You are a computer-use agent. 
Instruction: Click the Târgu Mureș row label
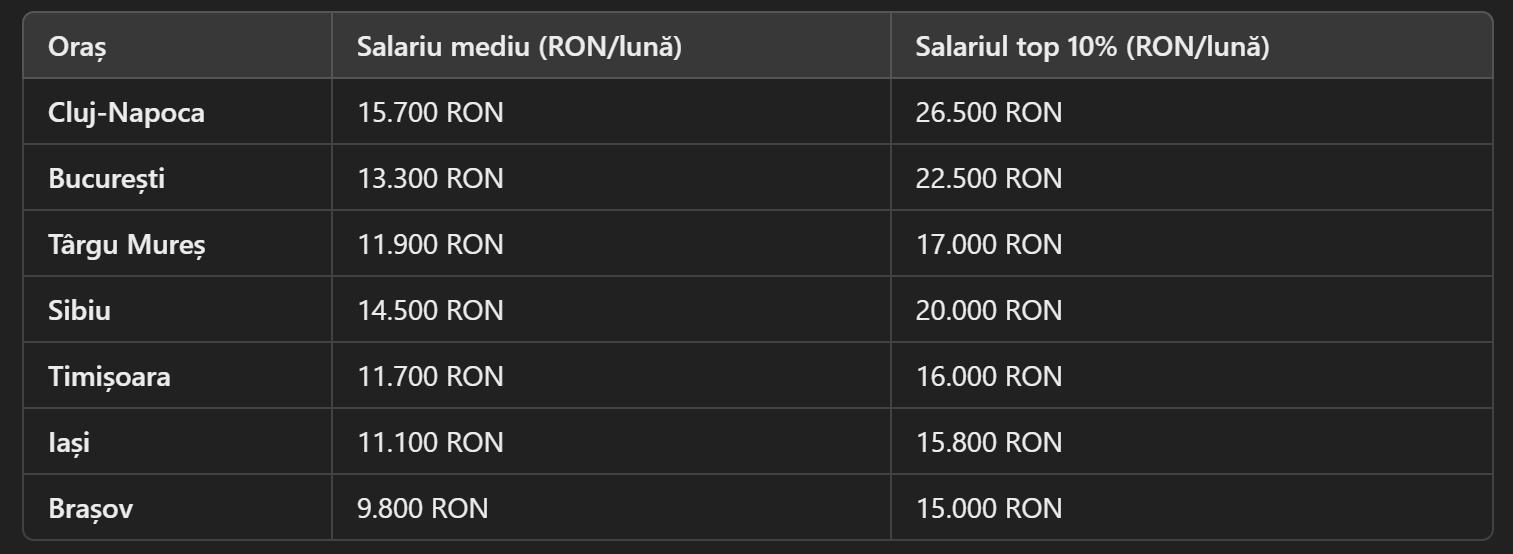pyautogui.click(x=127, y=245)
